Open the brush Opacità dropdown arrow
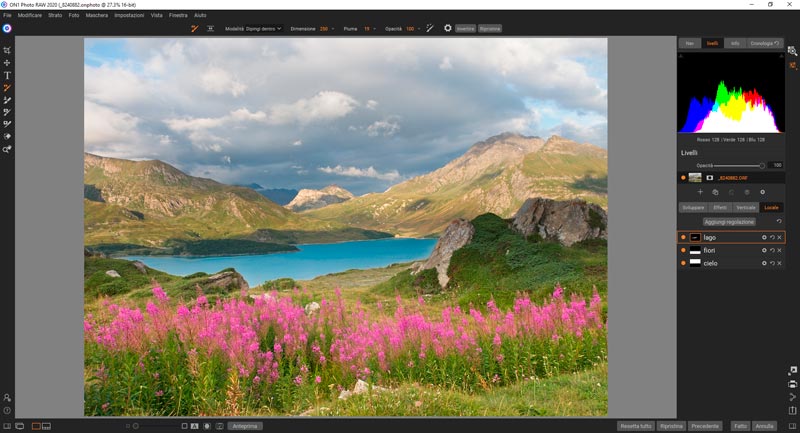The height and width of the screenshot is (433, 800). pyautogui.click(x=419, y=29)
